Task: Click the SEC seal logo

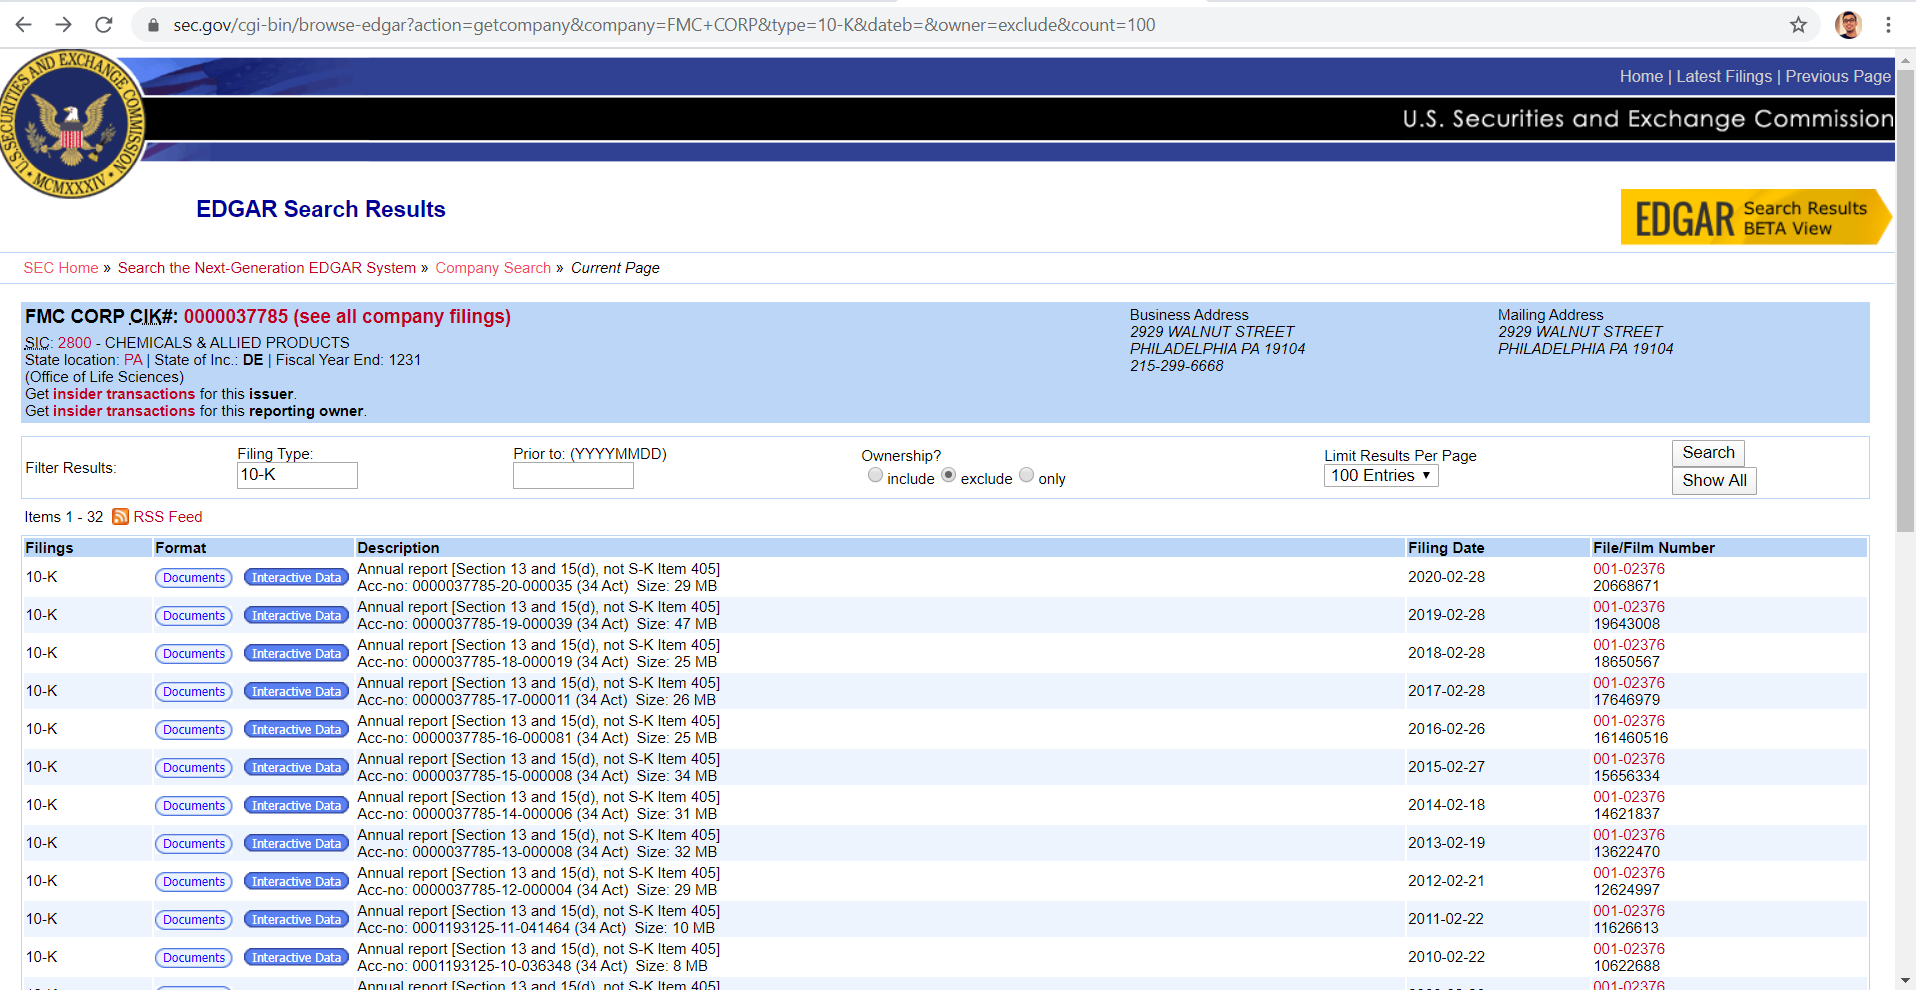Action: 72,123
